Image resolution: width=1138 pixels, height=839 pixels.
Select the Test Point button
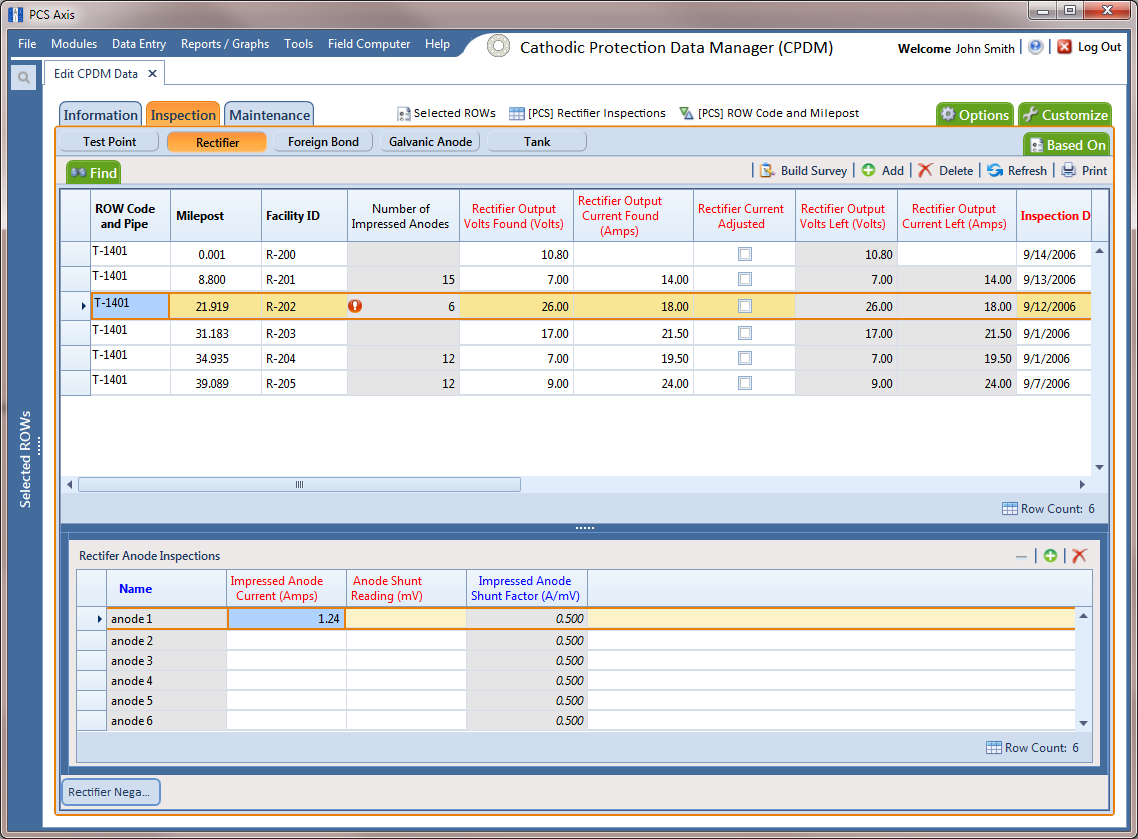109,142
